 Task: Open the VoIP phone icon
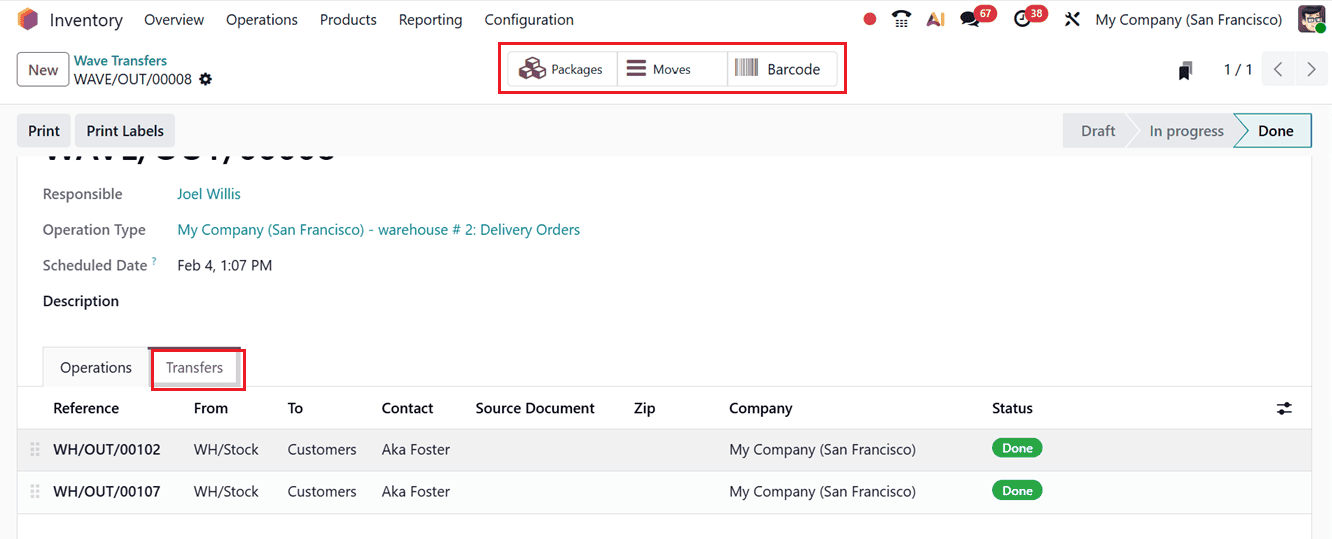point(902,19)
